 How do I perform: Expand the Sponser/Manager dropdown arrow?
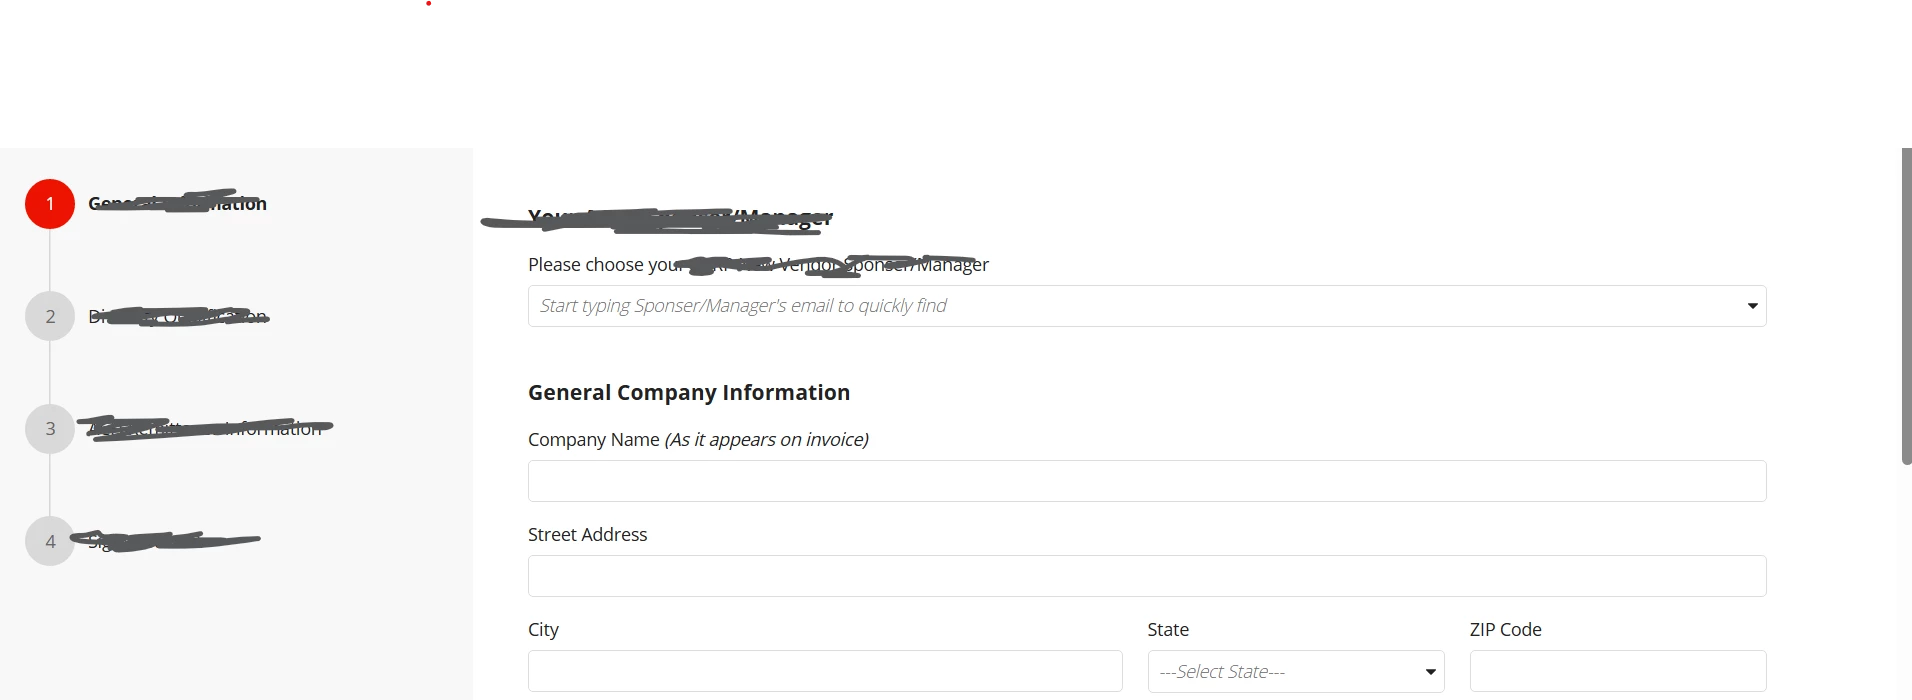(1752, 306)
